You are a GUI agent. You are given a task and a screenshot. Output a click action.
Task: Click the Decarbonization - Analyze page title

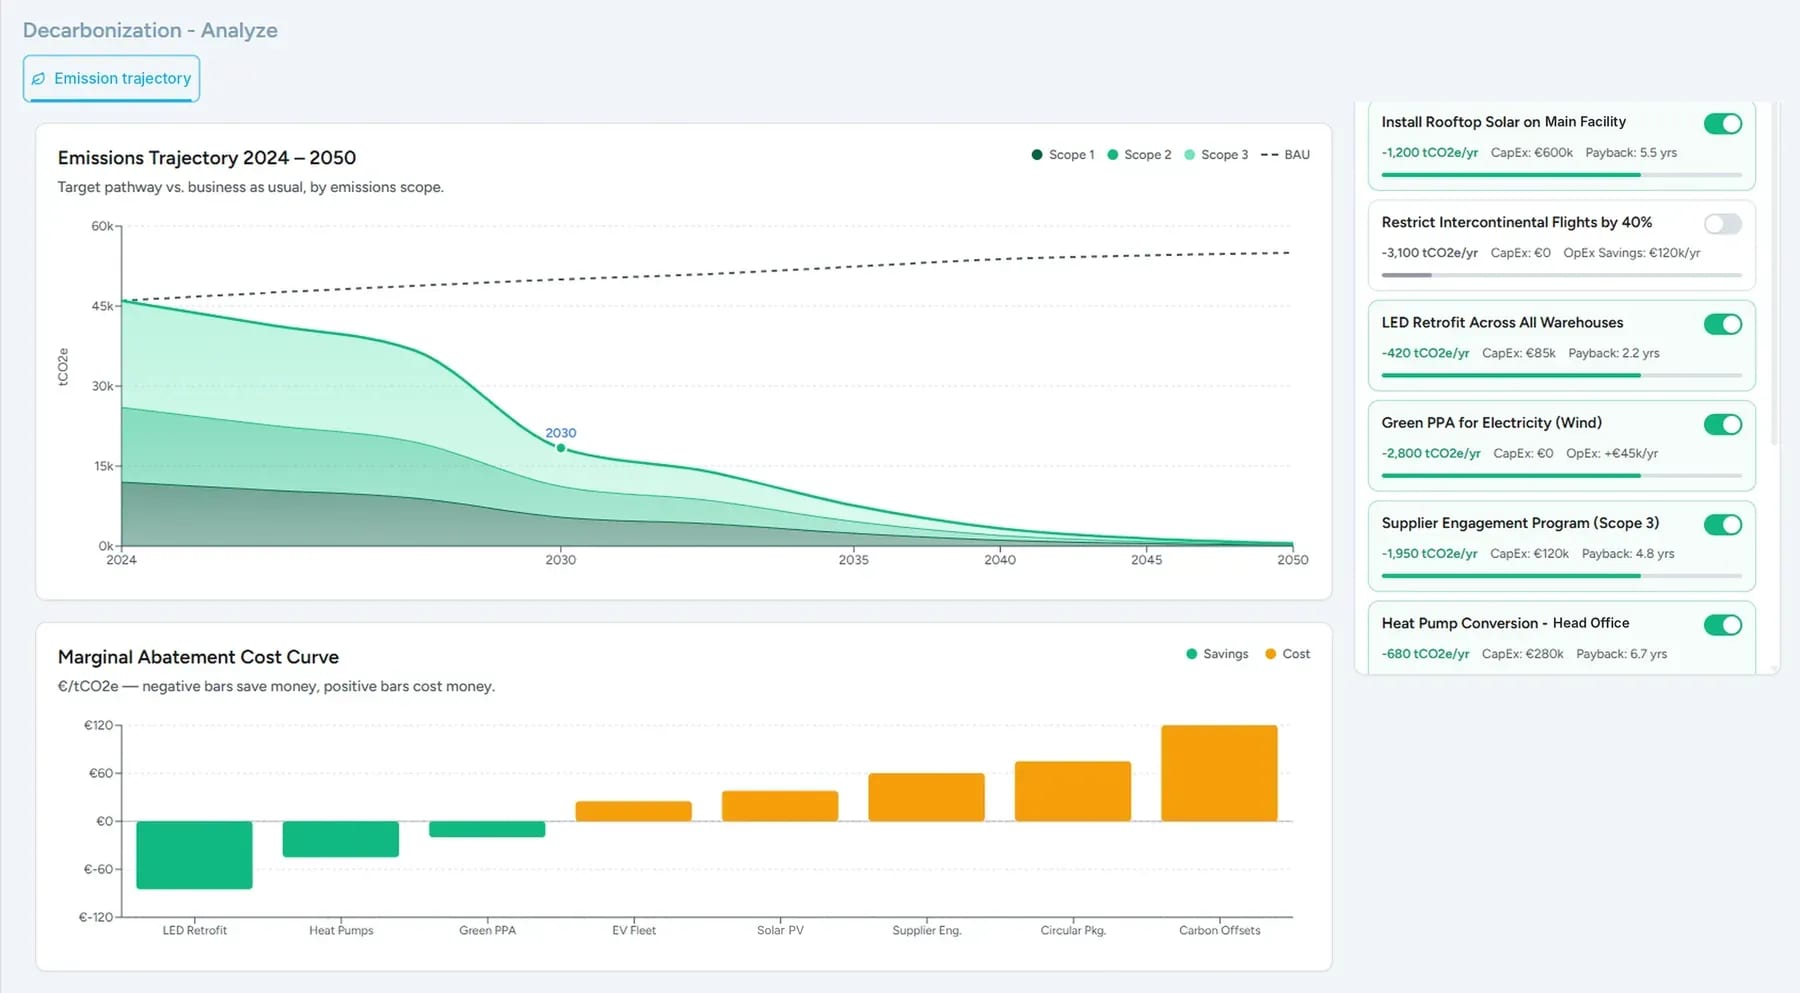click(x=150, y=30)
